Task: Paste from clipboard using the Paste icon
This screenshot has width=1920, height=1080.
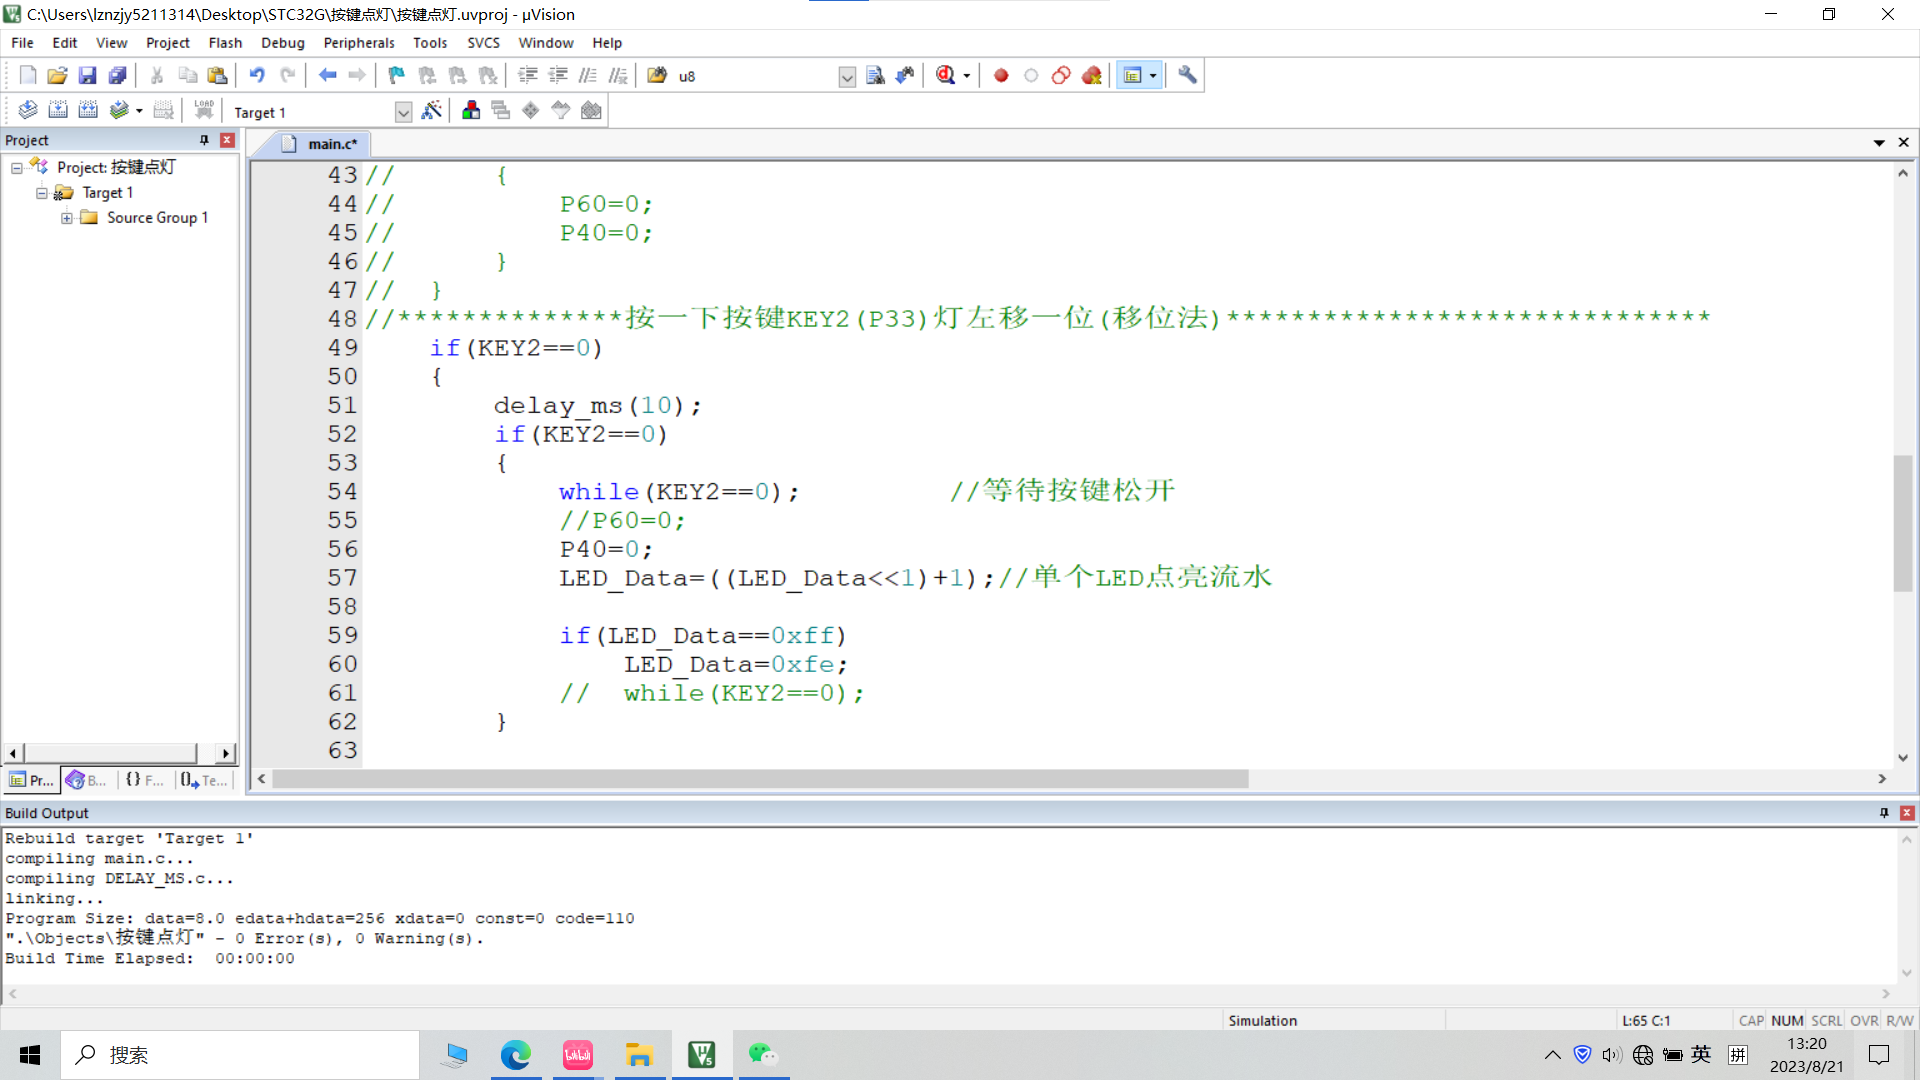Action: pyautogui.click(x=217, y=75)
